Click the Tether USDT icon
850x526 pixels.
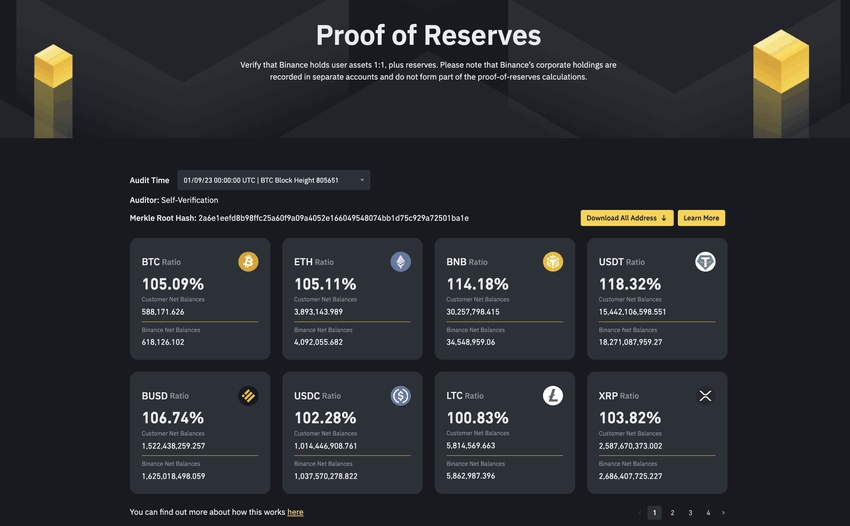pyautogui.click(x=705, y=262)
